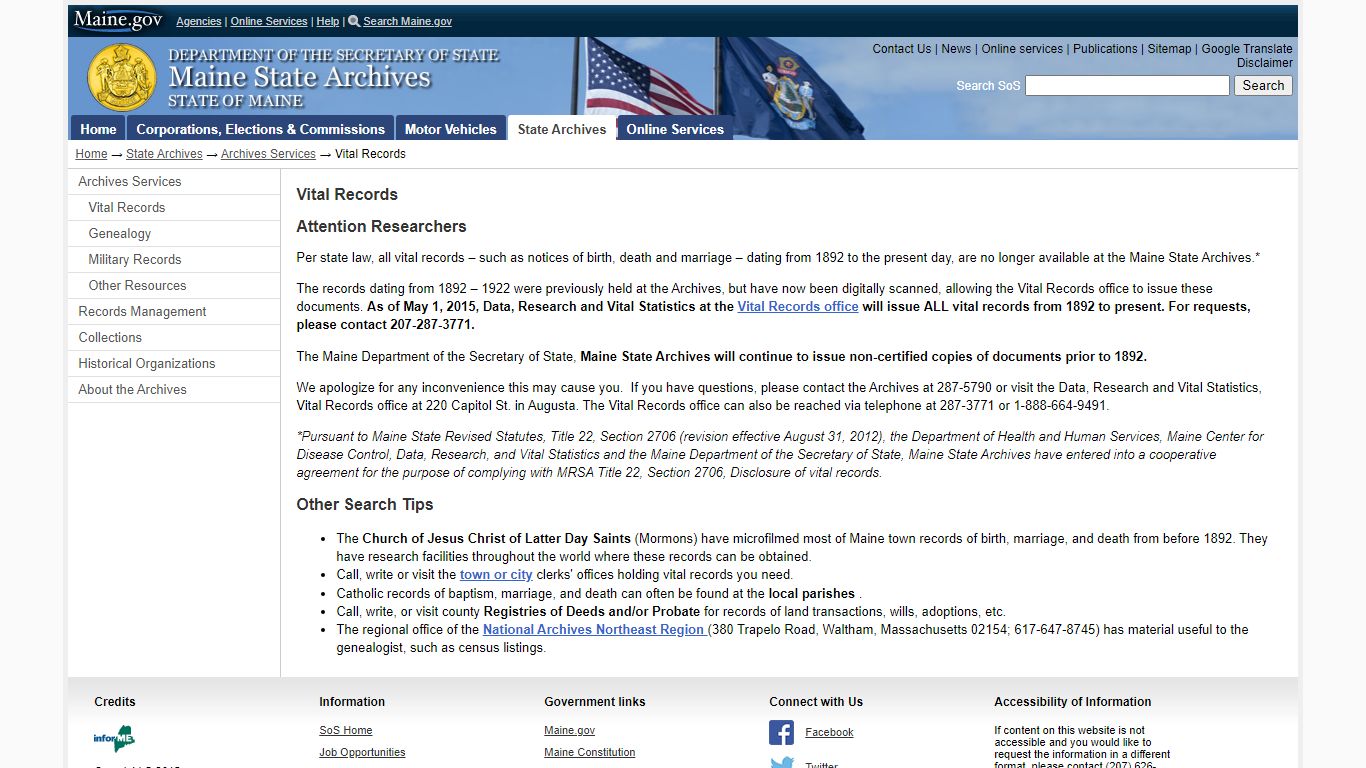1366x768 pixels.
Task: Click the Connect with Us heading
Action: pos(816,702)
